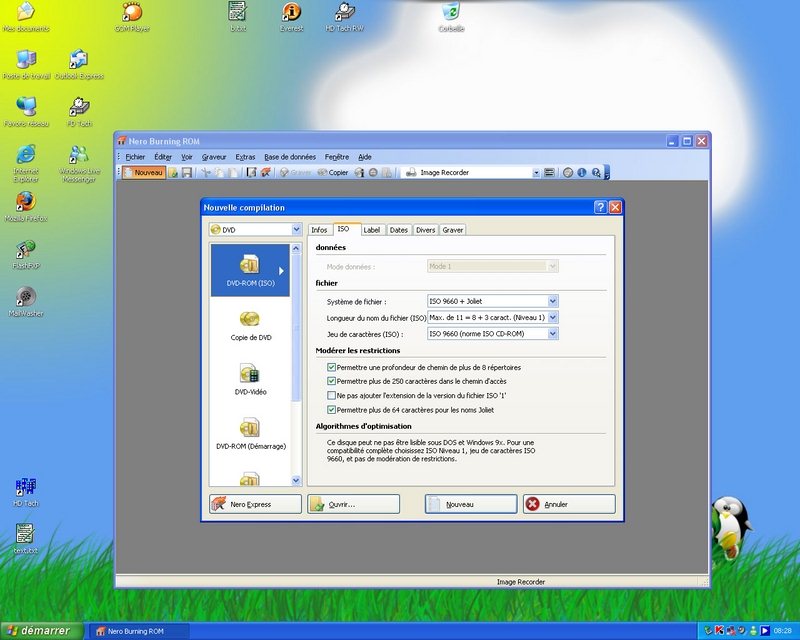
Task: Switch to the Infos tab
Action: (319, 230)
